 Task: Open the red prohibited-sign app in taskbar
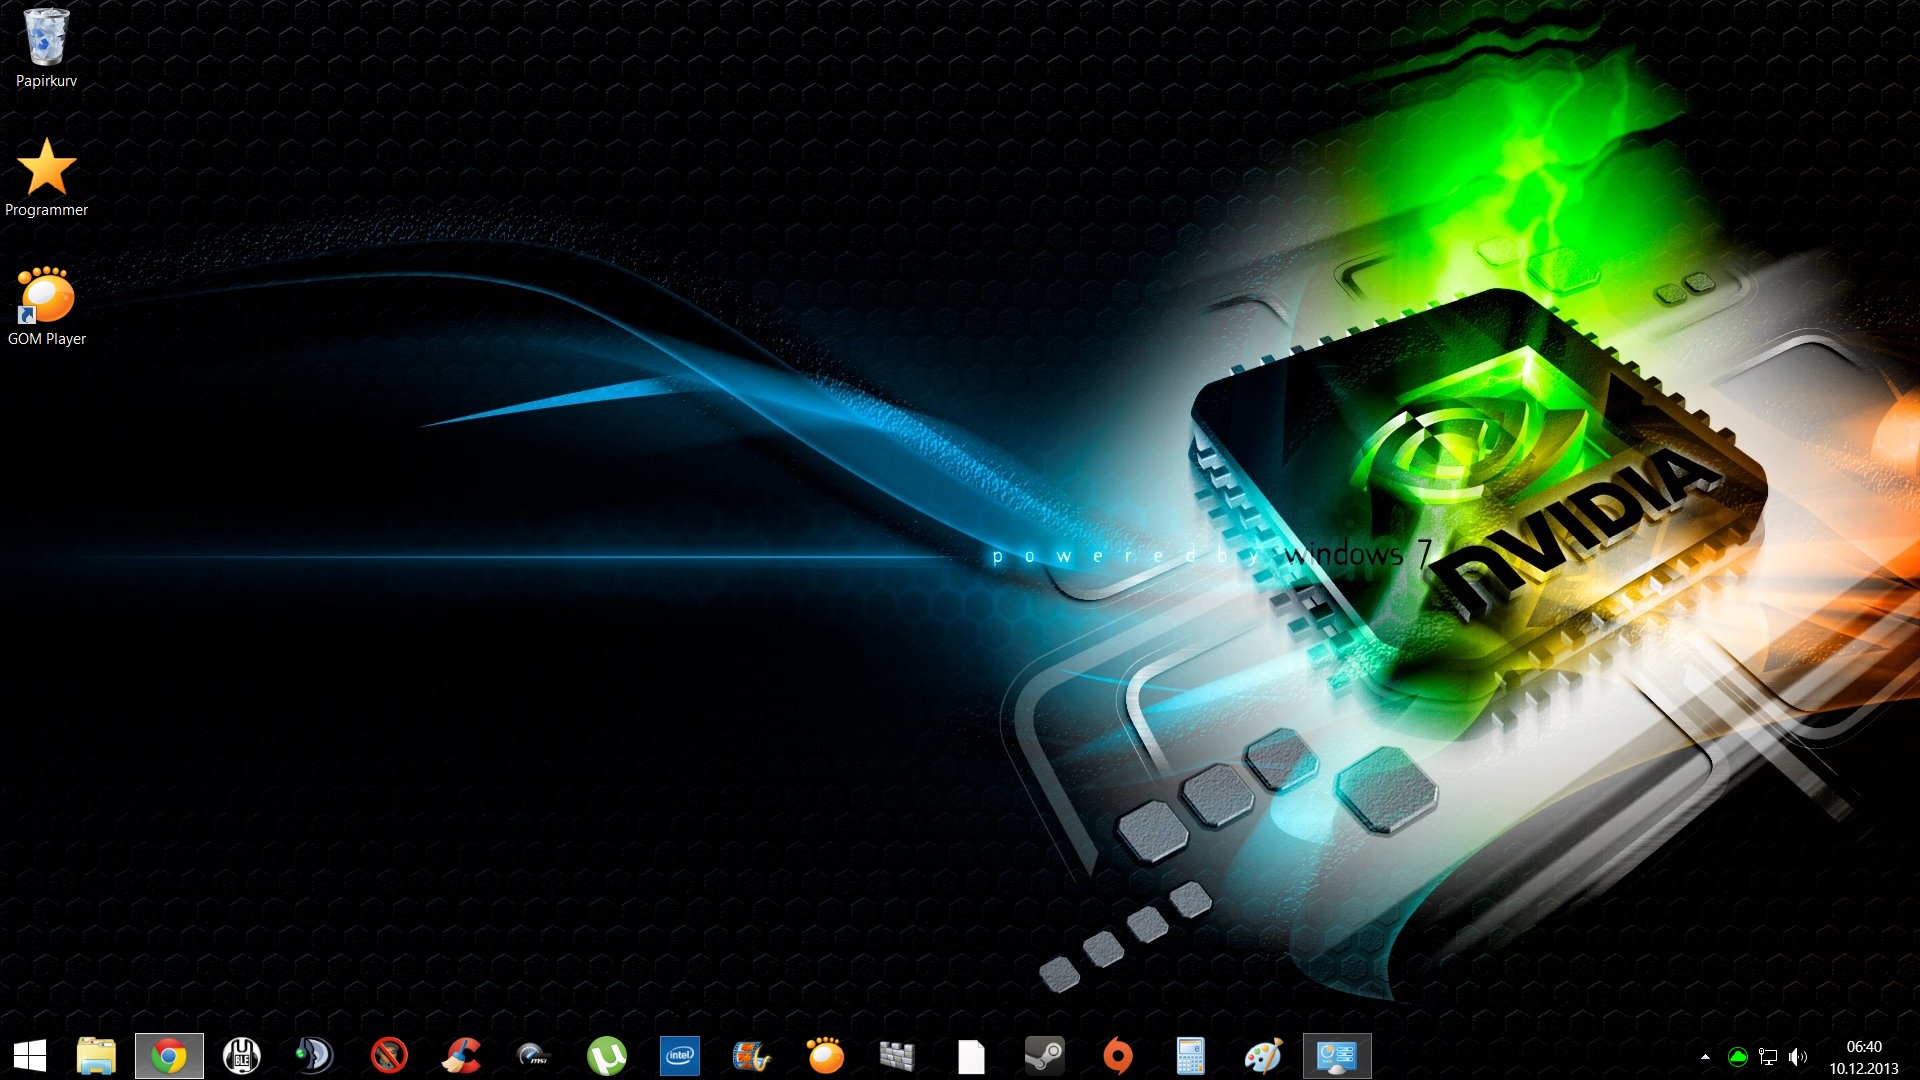(x=389, y=1056)
